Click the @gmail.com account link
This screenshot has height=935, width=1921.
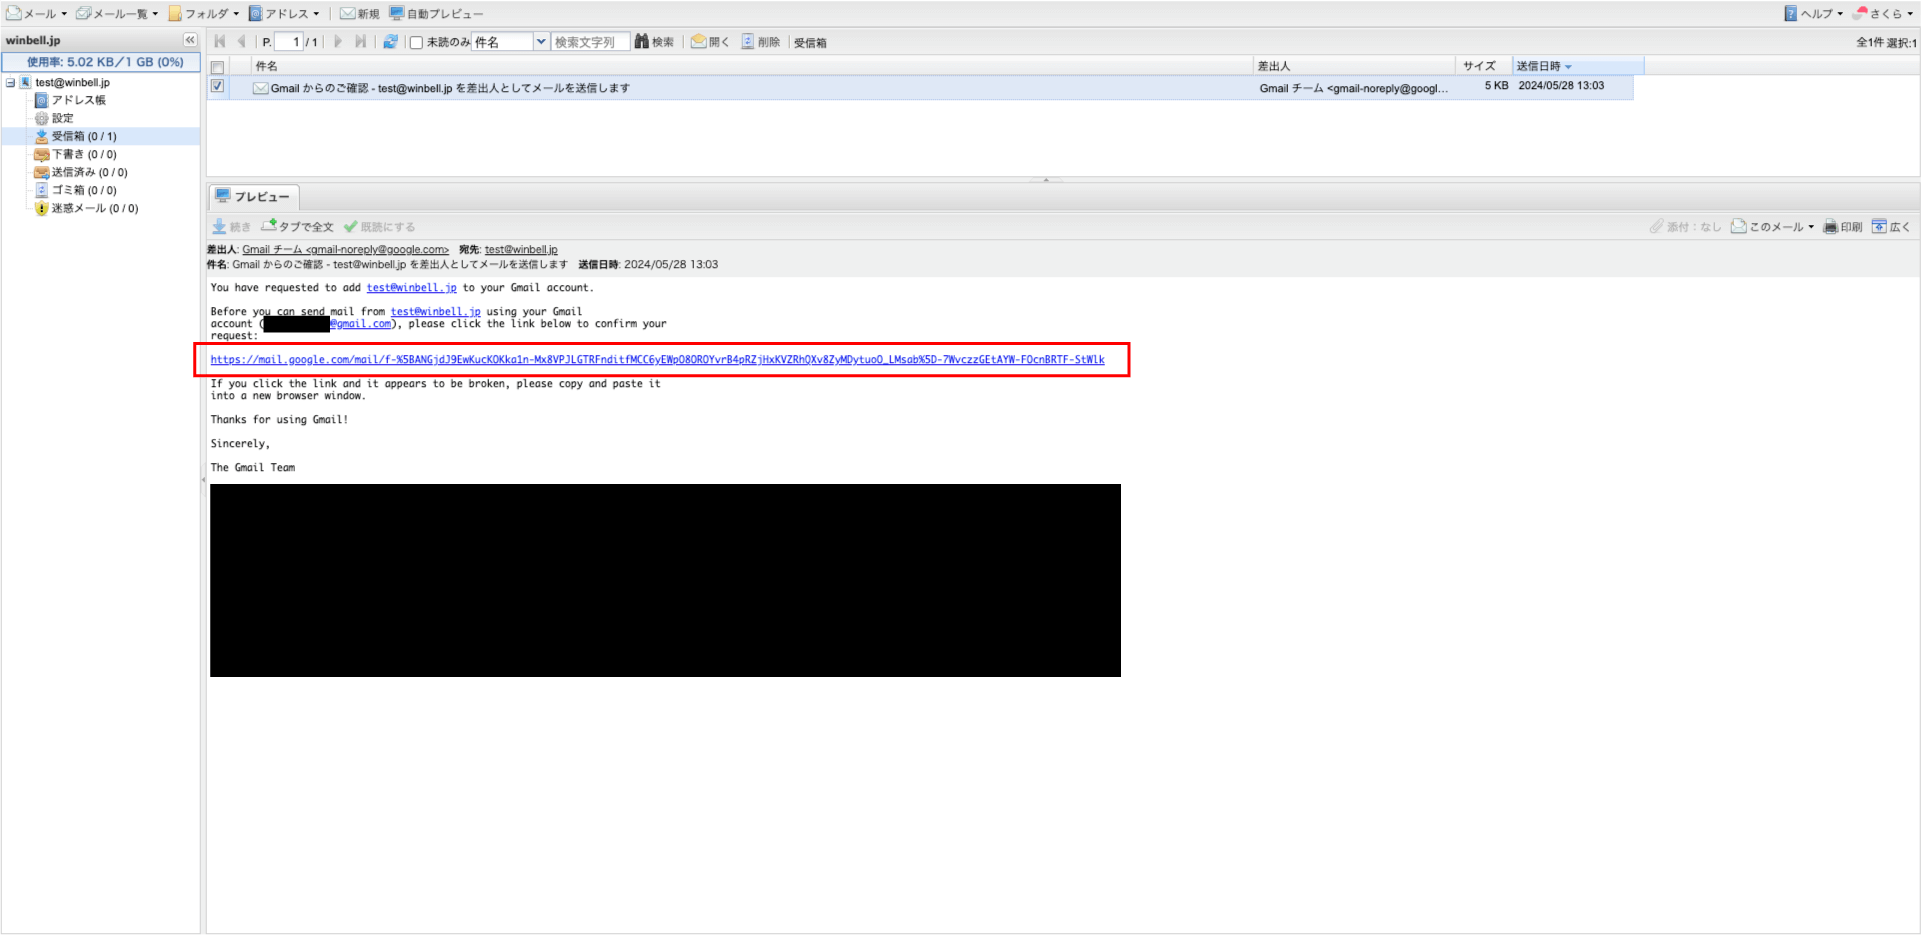(361, 324)
